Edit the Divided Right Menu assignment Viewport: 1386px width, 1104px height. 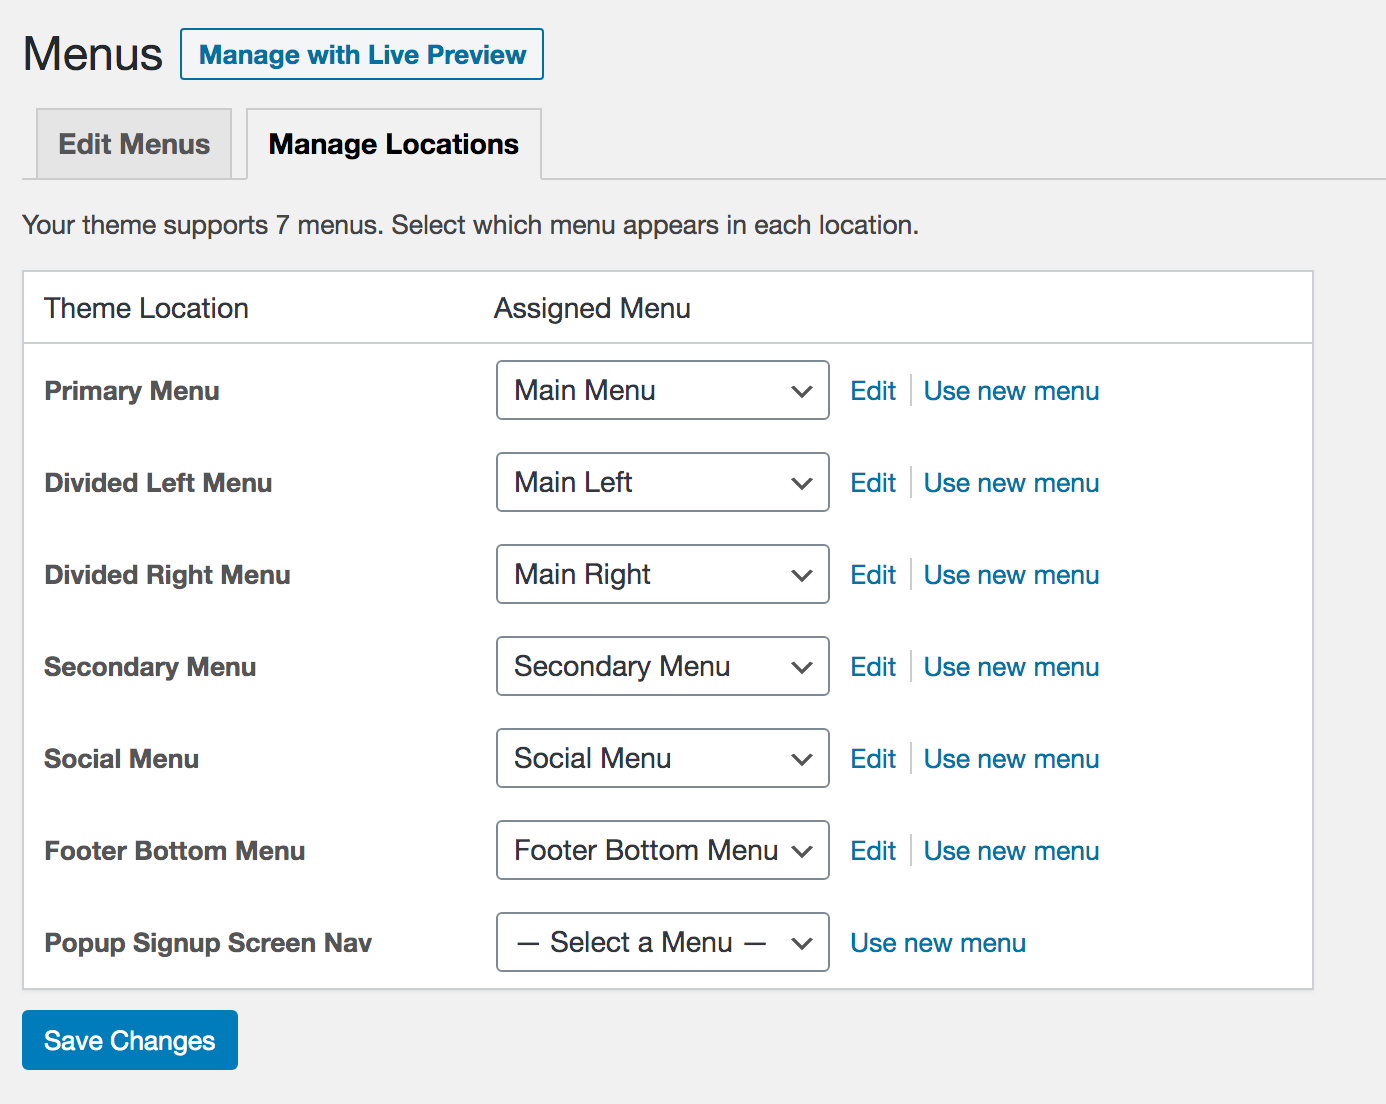coord(872,575)
